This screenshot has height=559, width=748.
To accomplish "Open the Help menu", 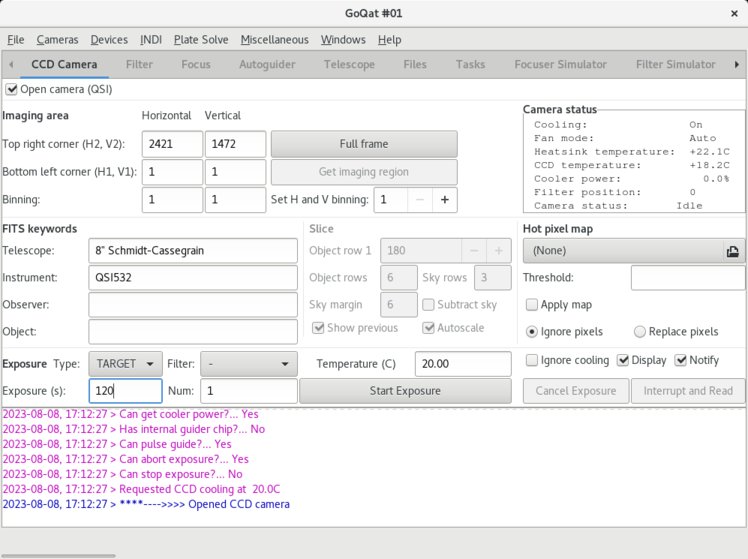I will point(389,40).
